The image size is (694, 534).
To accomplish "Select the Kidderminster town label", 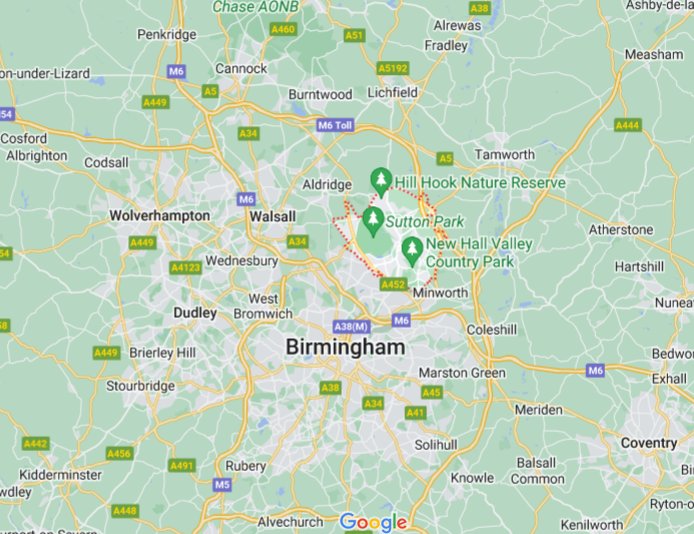I will [60, 475].
